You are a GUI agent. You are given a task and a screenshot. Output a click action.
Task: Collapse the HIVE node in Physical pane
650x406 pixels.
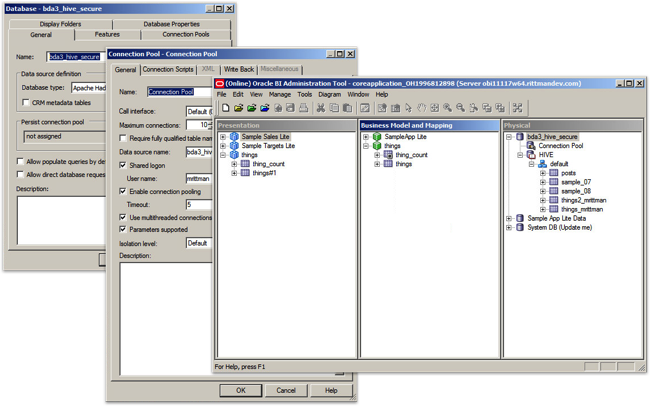pyautogui.click(x=520, y=155)
